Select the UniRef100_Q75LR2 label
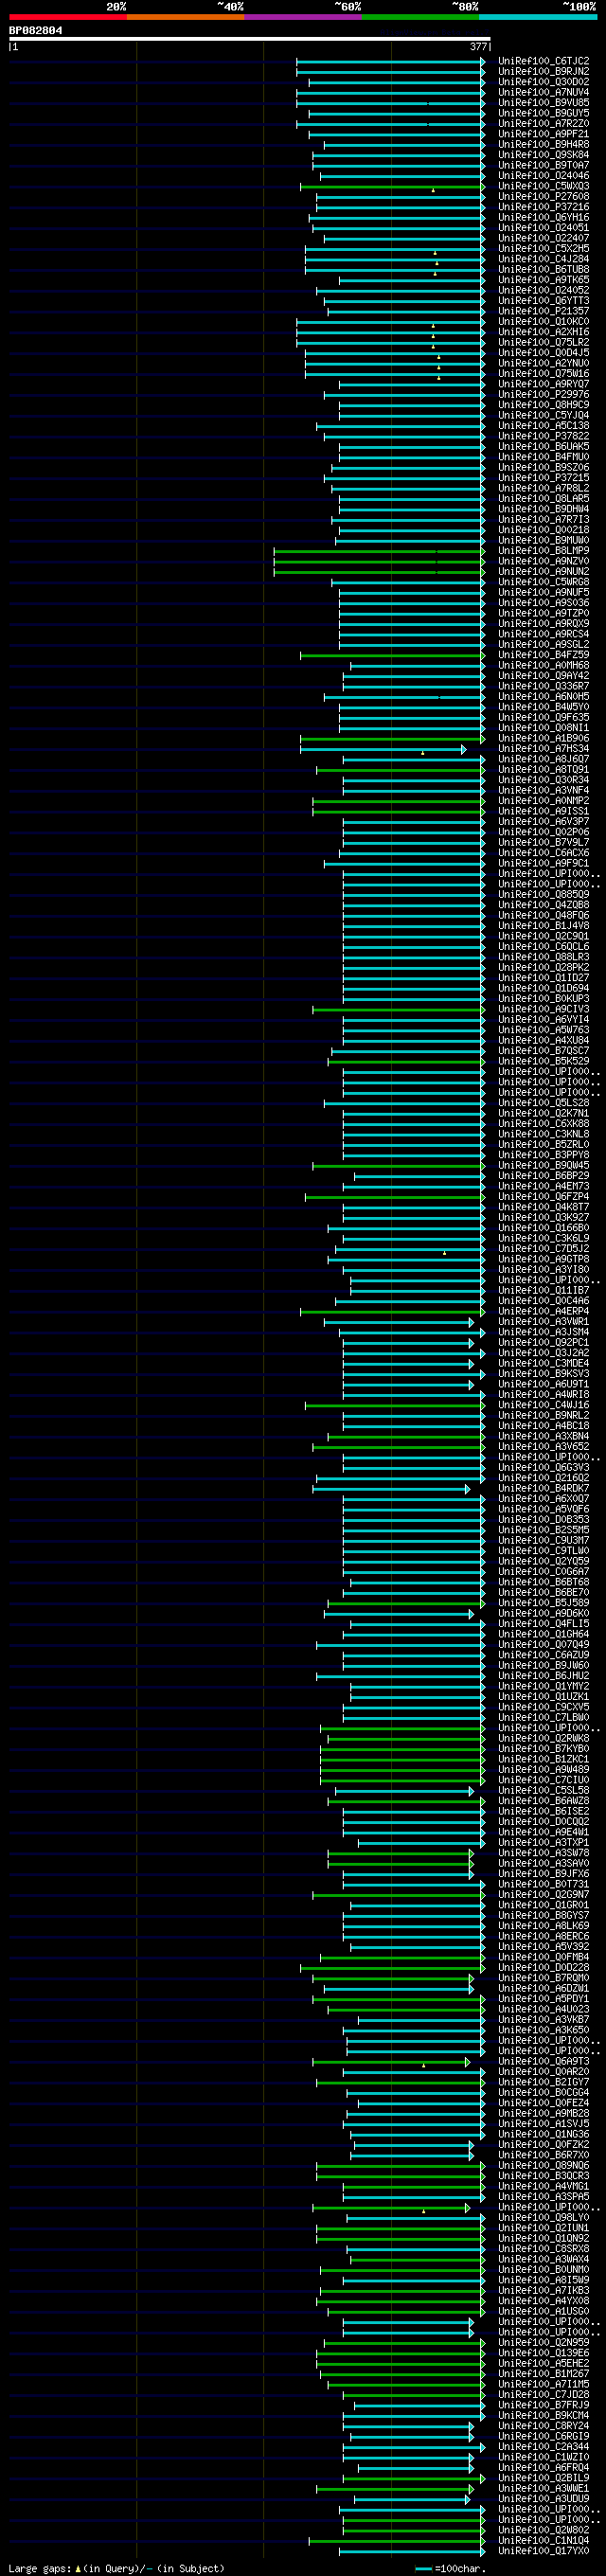The width and height of the screenshot is (606, 2576). click(544, 343)
